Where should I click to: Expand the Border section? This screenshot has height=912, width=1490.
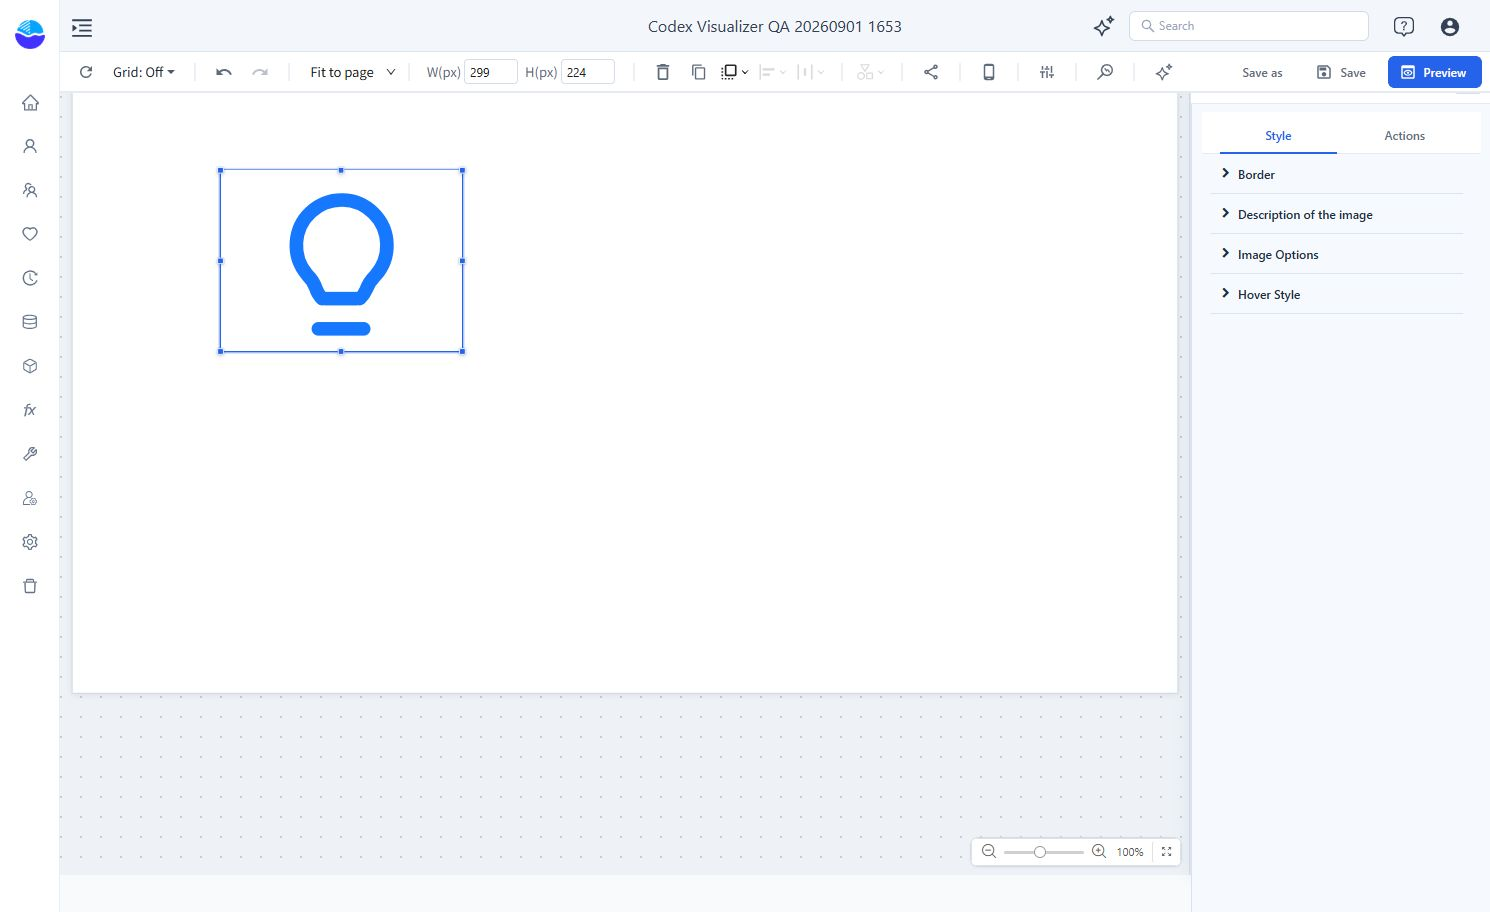click(x=1336, y=174)
